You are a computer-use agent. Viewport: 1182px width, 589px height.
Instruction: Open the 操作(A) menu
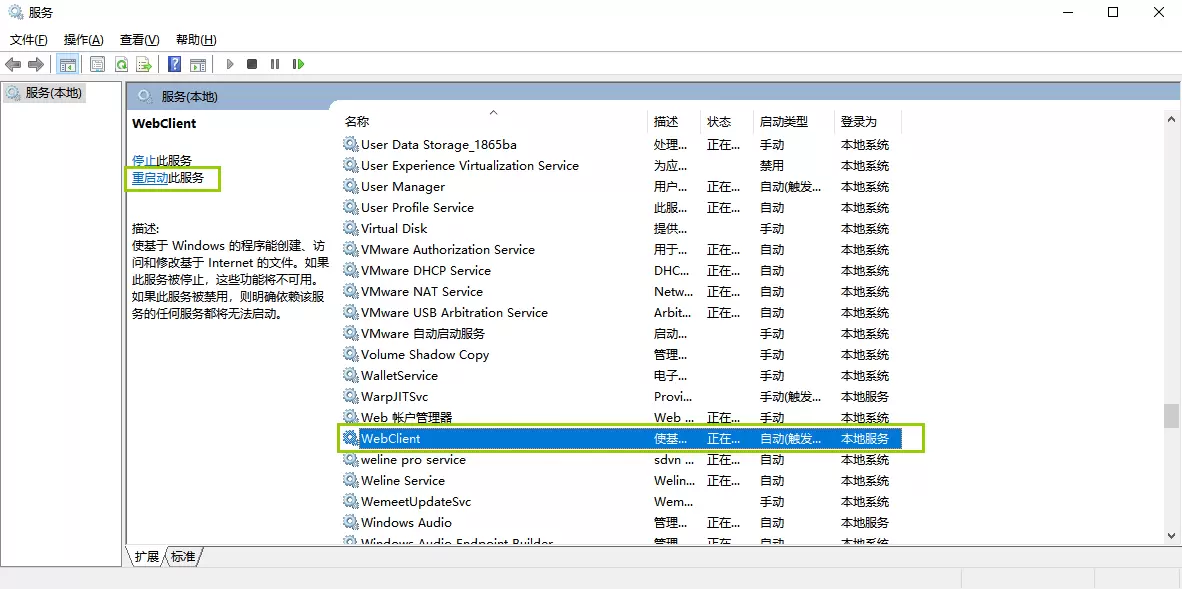pyautogui.click(x=83, y=40)
